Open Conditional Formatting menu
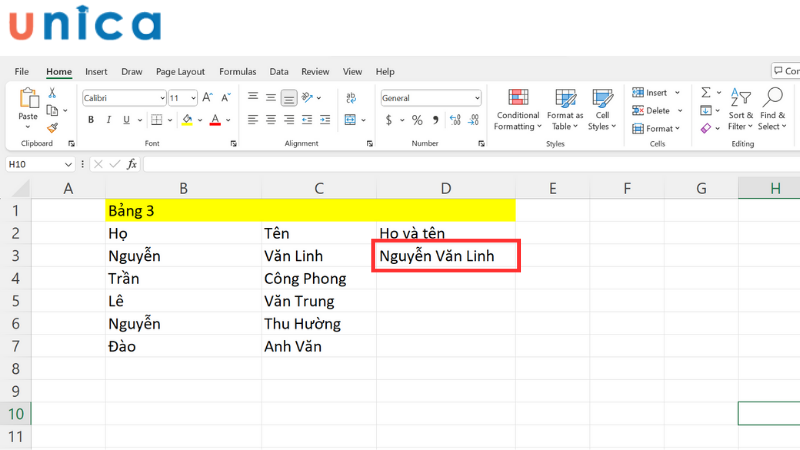The width and height of the screenshot is (800, 450). [517, 109]
